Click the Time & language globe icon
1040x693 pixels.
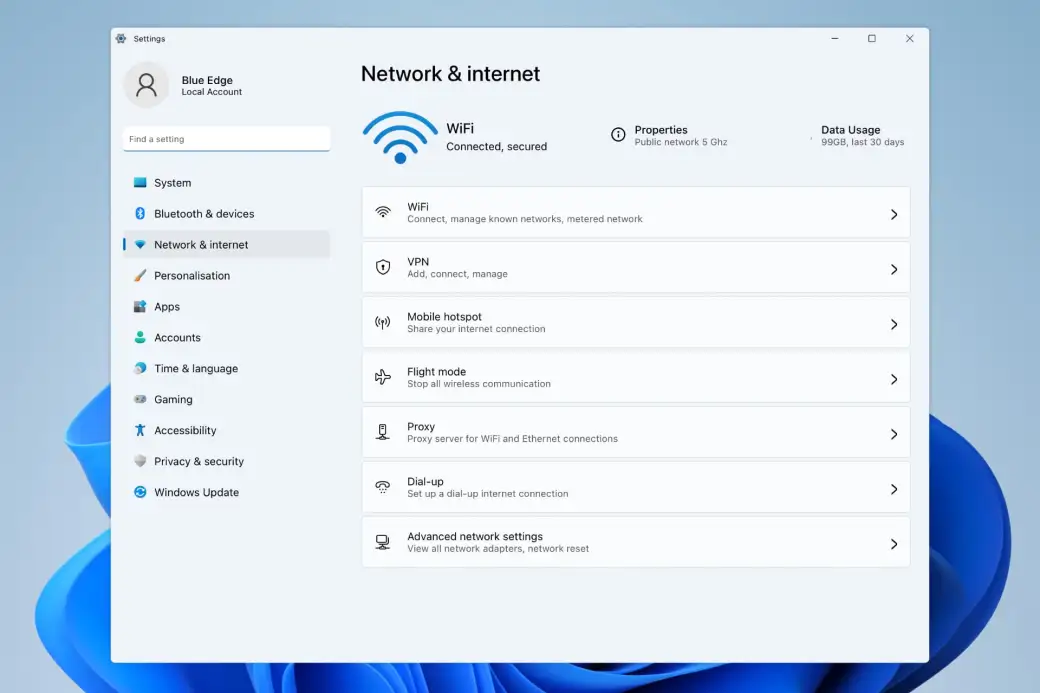click(140, 368)
